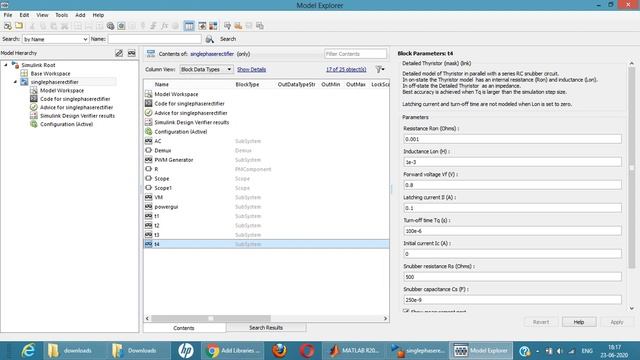The image size is (640, 360).
Task: Open the filter funnel dropdown beside object count
Action: tap(380, 69)
